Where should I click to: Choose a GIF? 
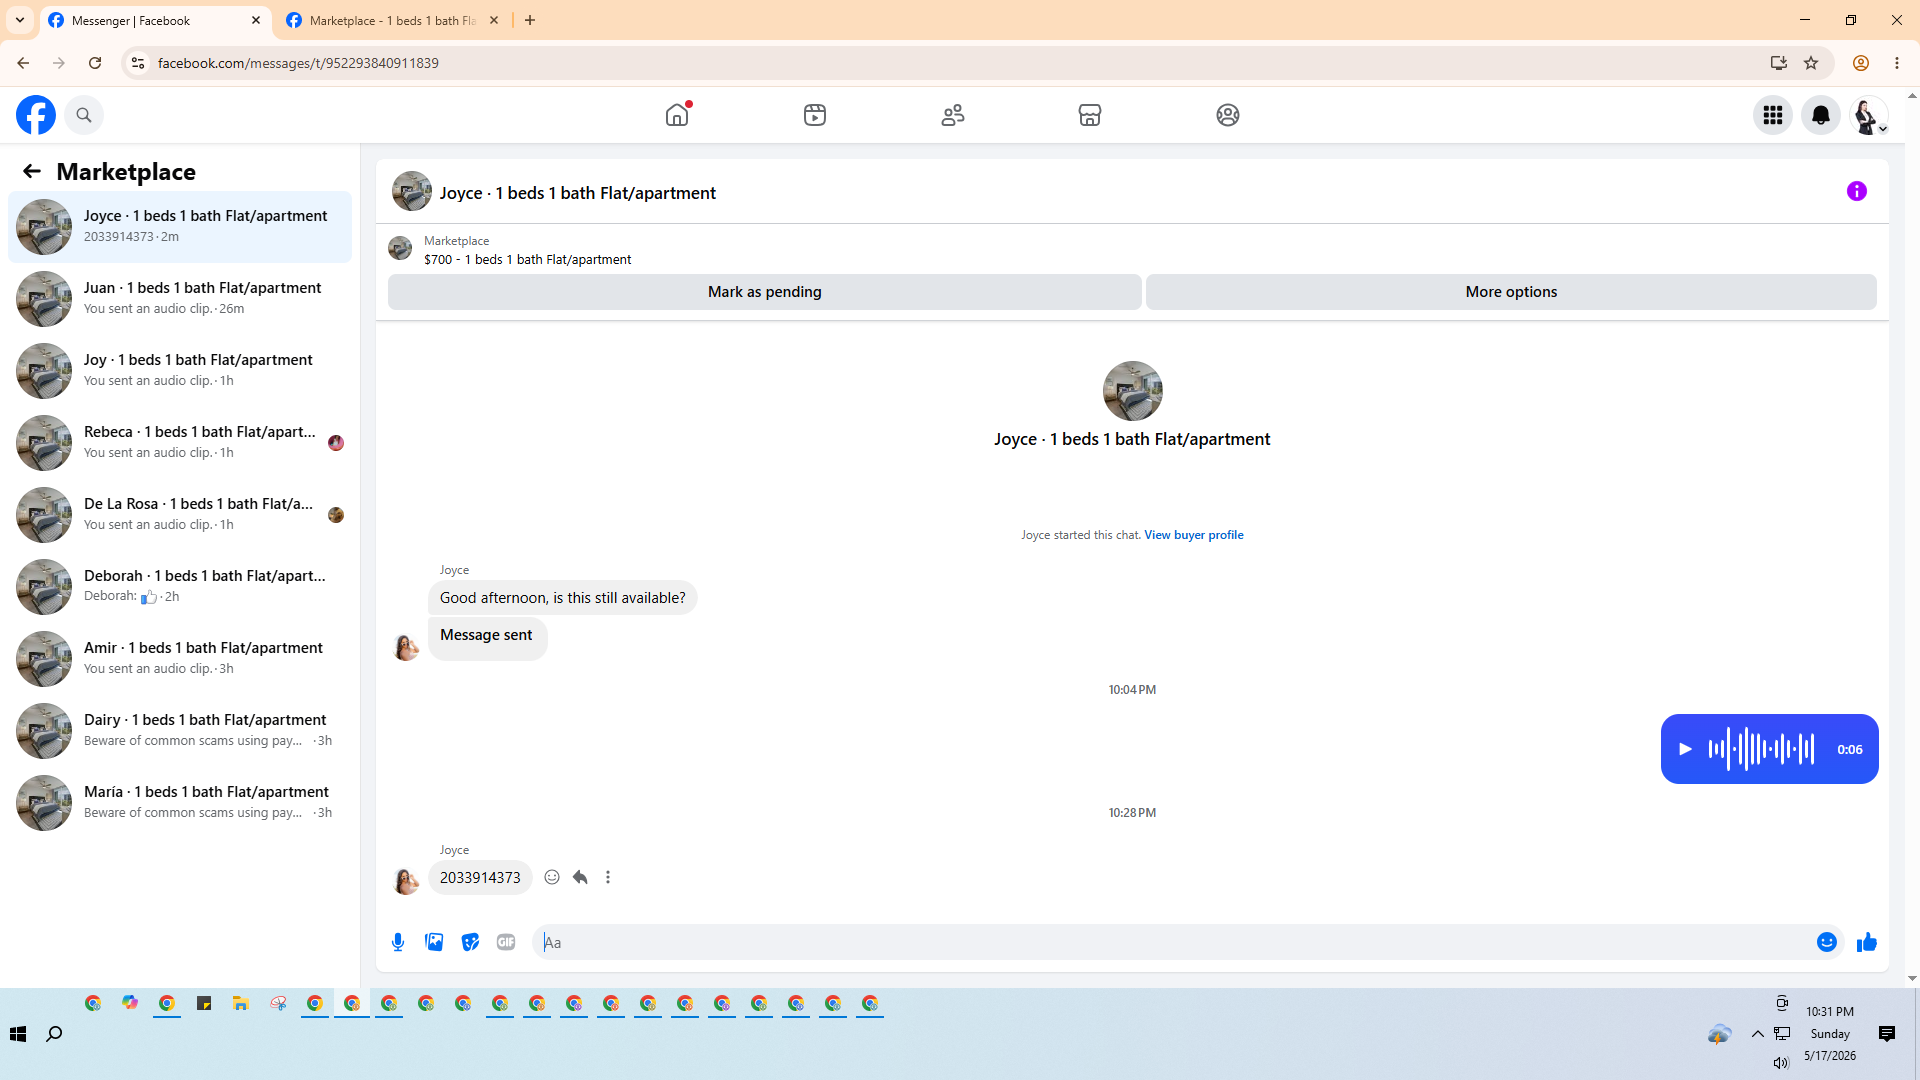[506, 942]
